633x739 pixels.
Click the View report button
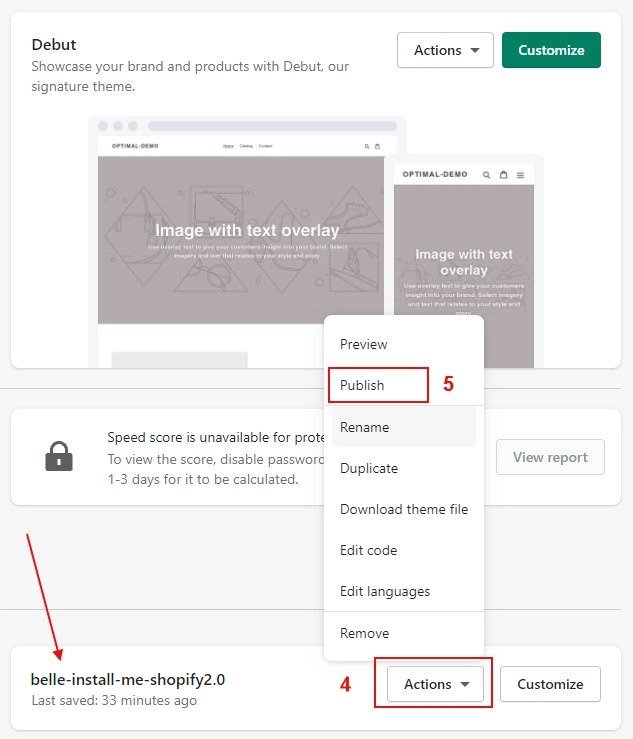tap(550, 457)
